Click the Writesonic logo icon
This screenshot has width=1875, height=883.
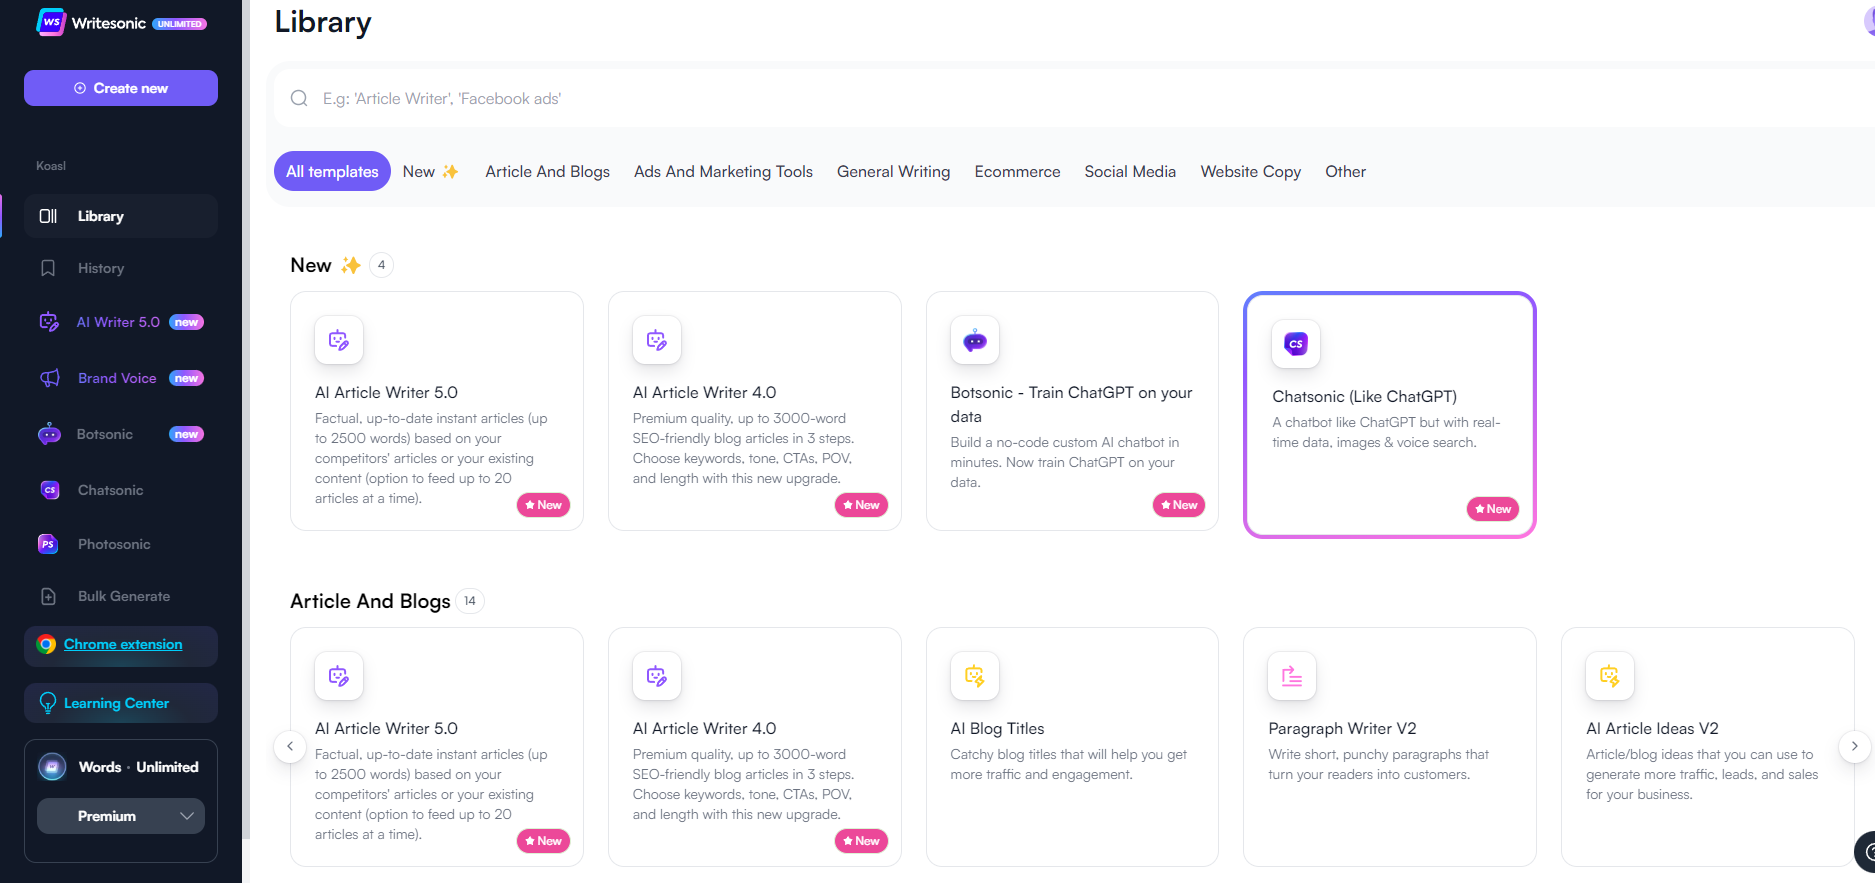[50, 22]
